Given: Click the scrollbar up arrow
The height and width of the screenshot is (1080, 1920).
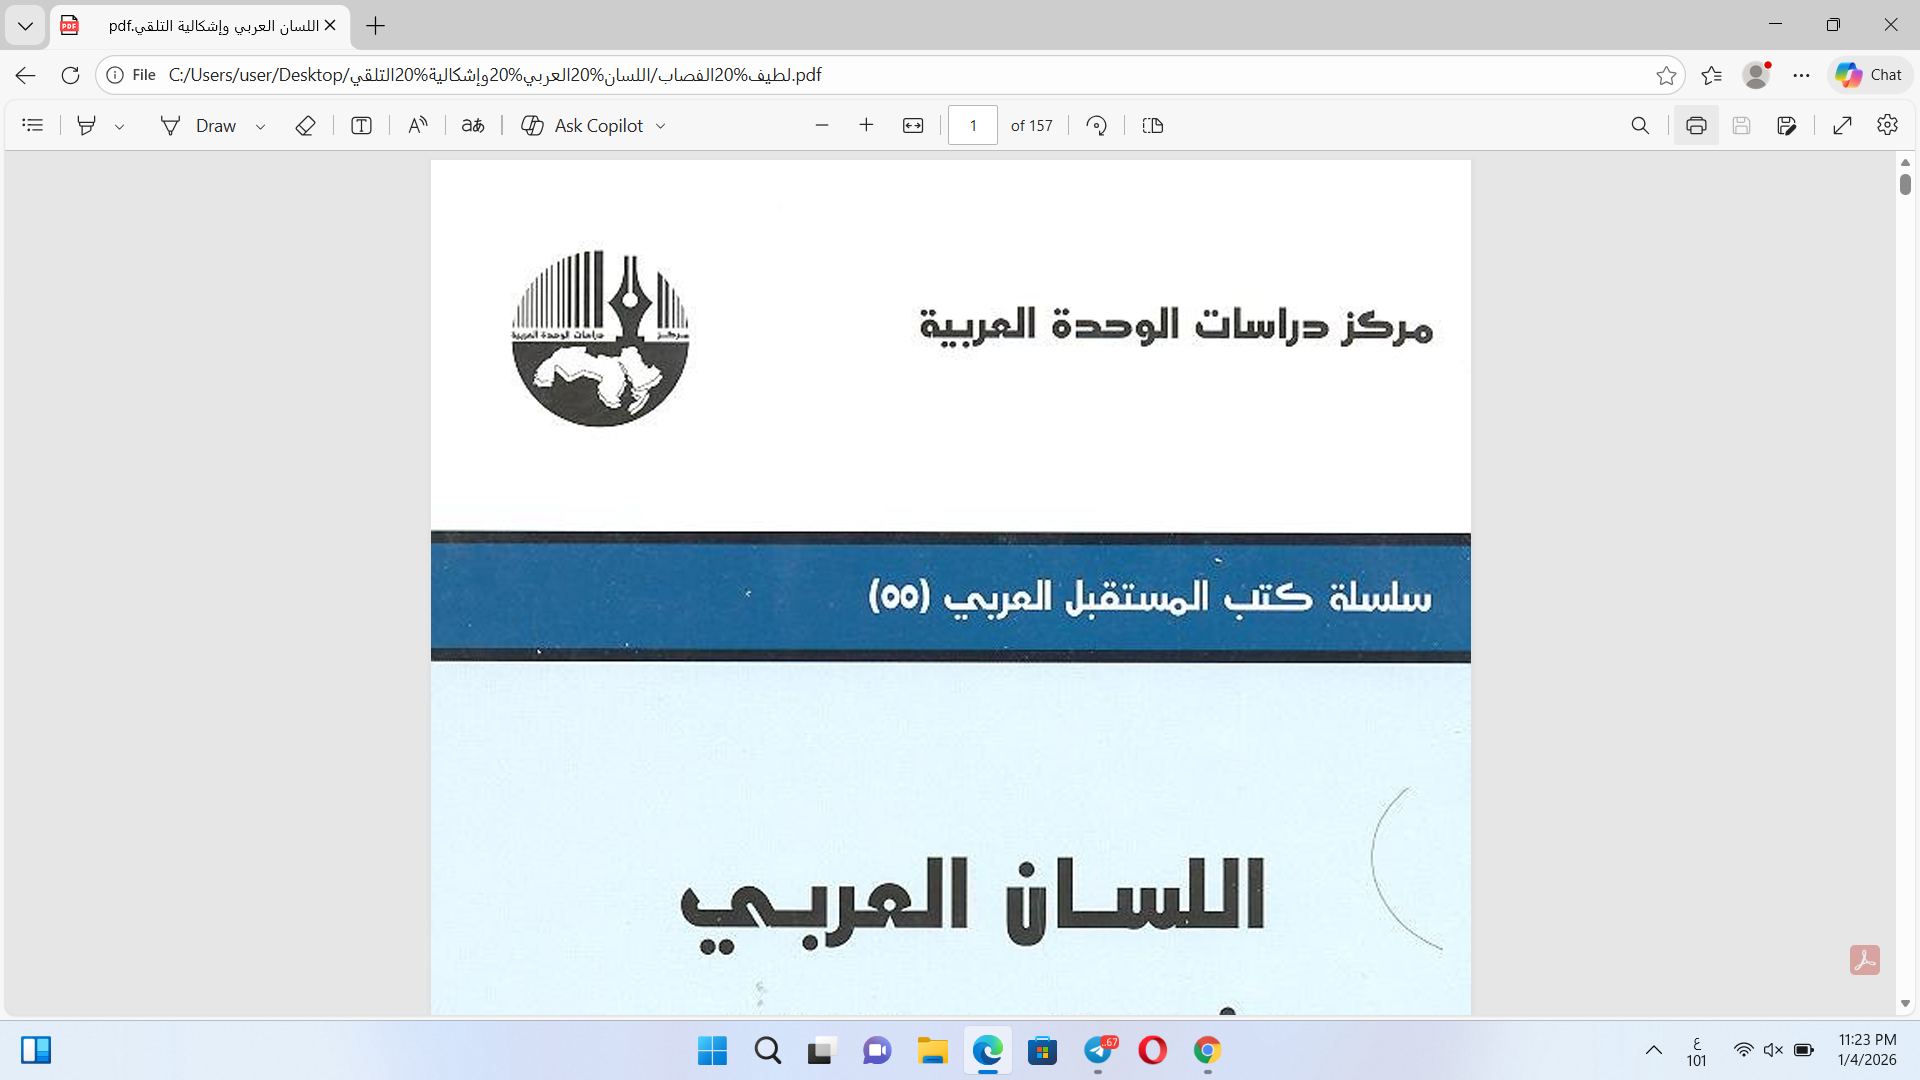Looking at the screenshot, I should pyautogui.click(x=1905, y=162).
